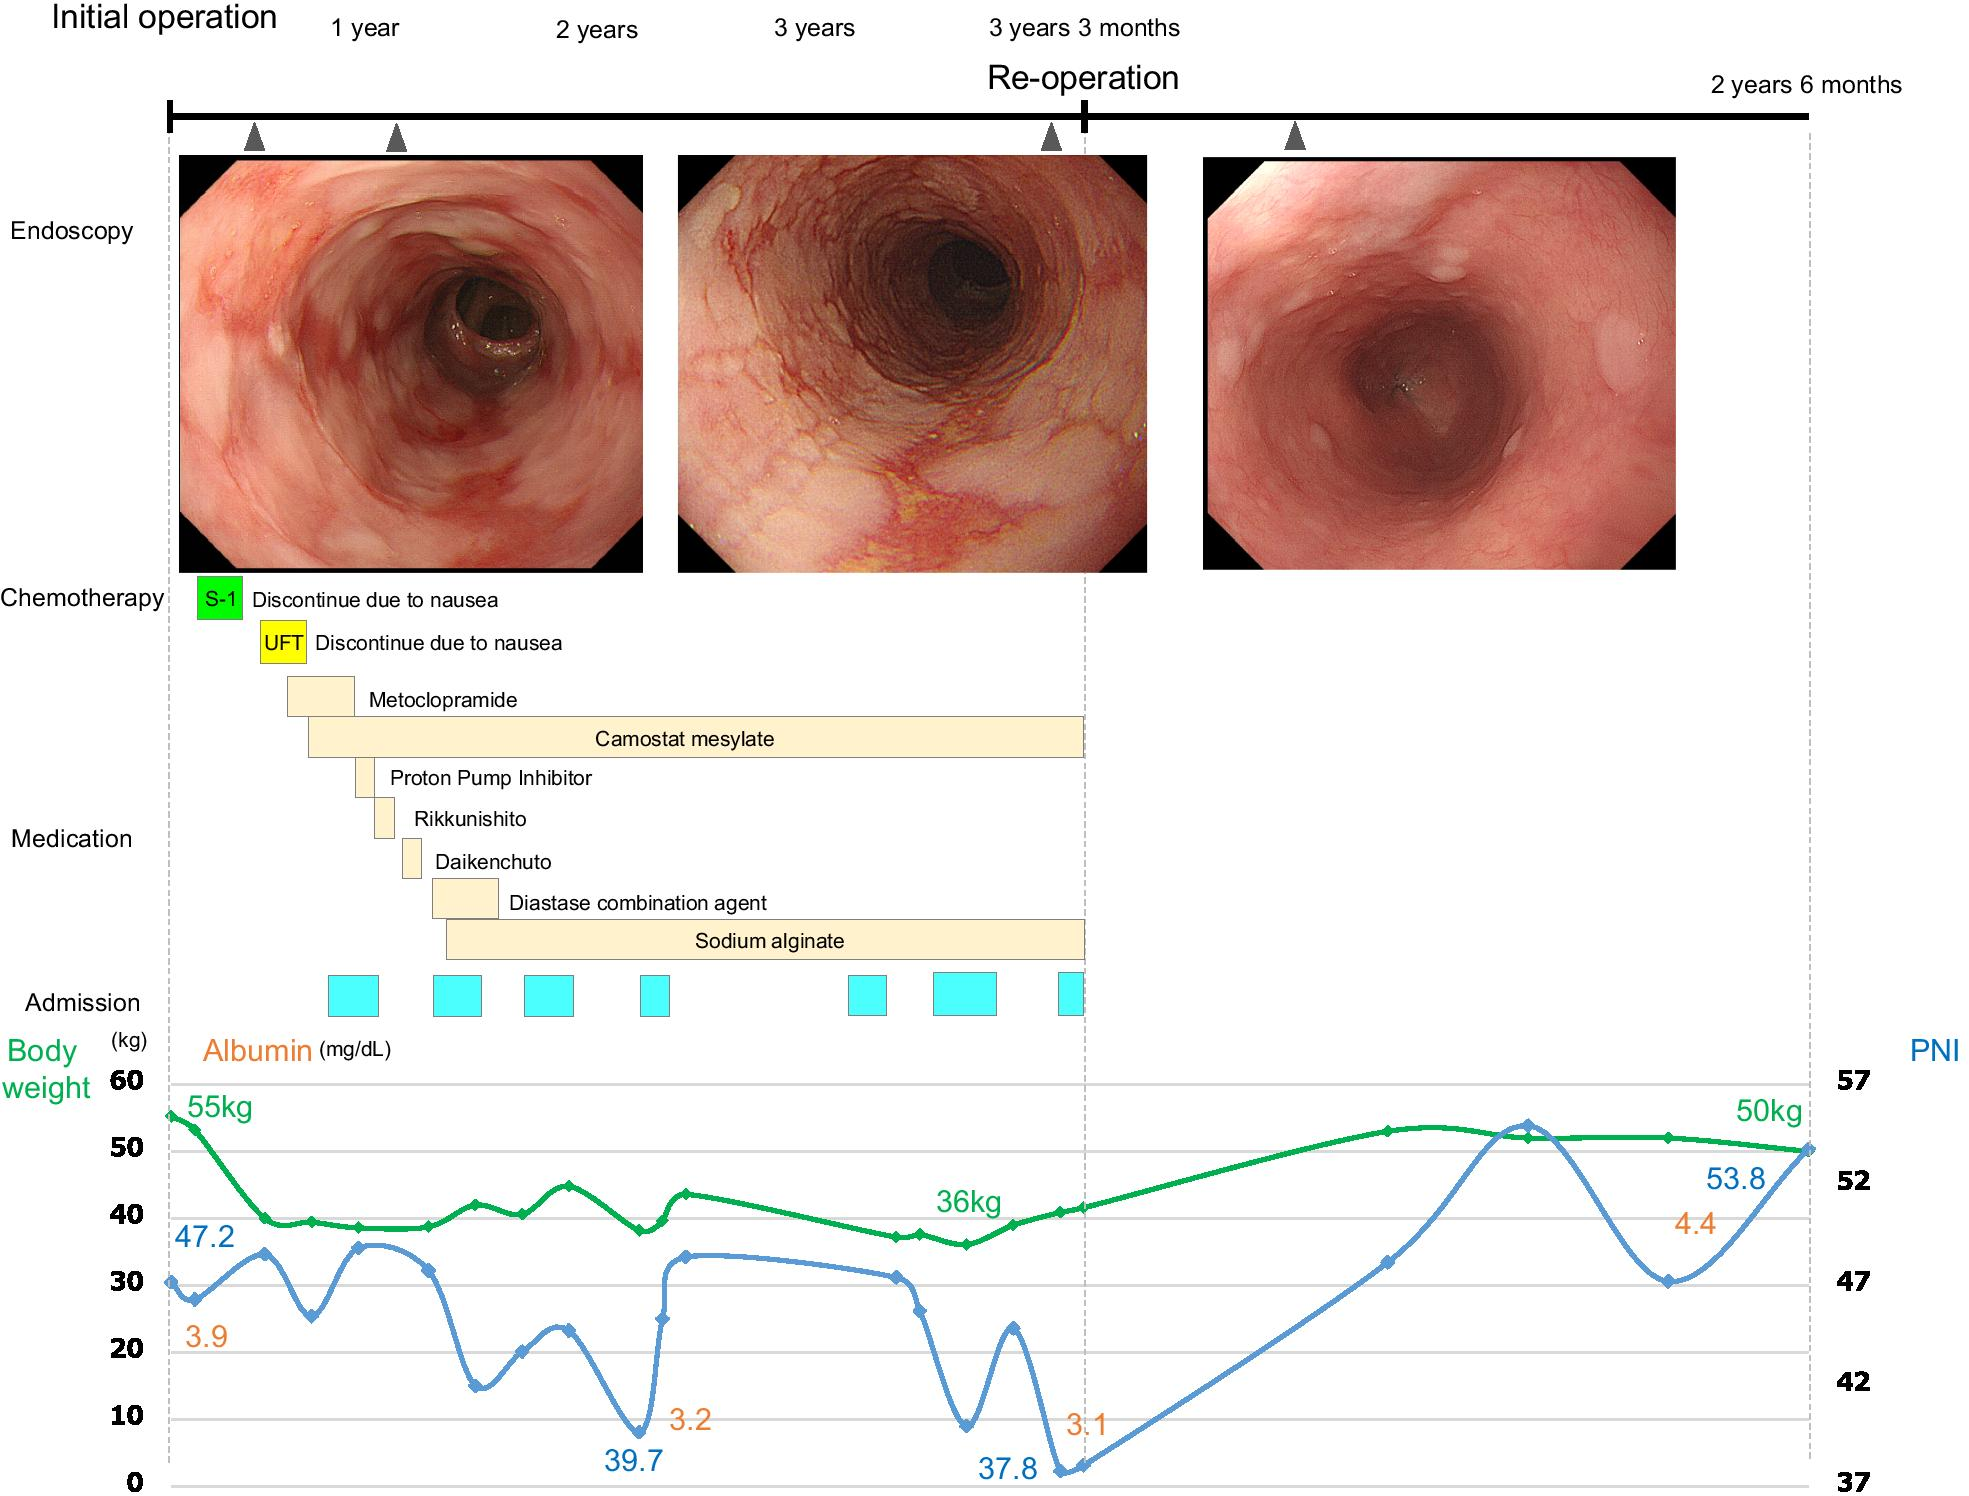Click the albumin value '3.2'
Image resolution: width=1969 pixels, height=1496 pixels.
690,1420
